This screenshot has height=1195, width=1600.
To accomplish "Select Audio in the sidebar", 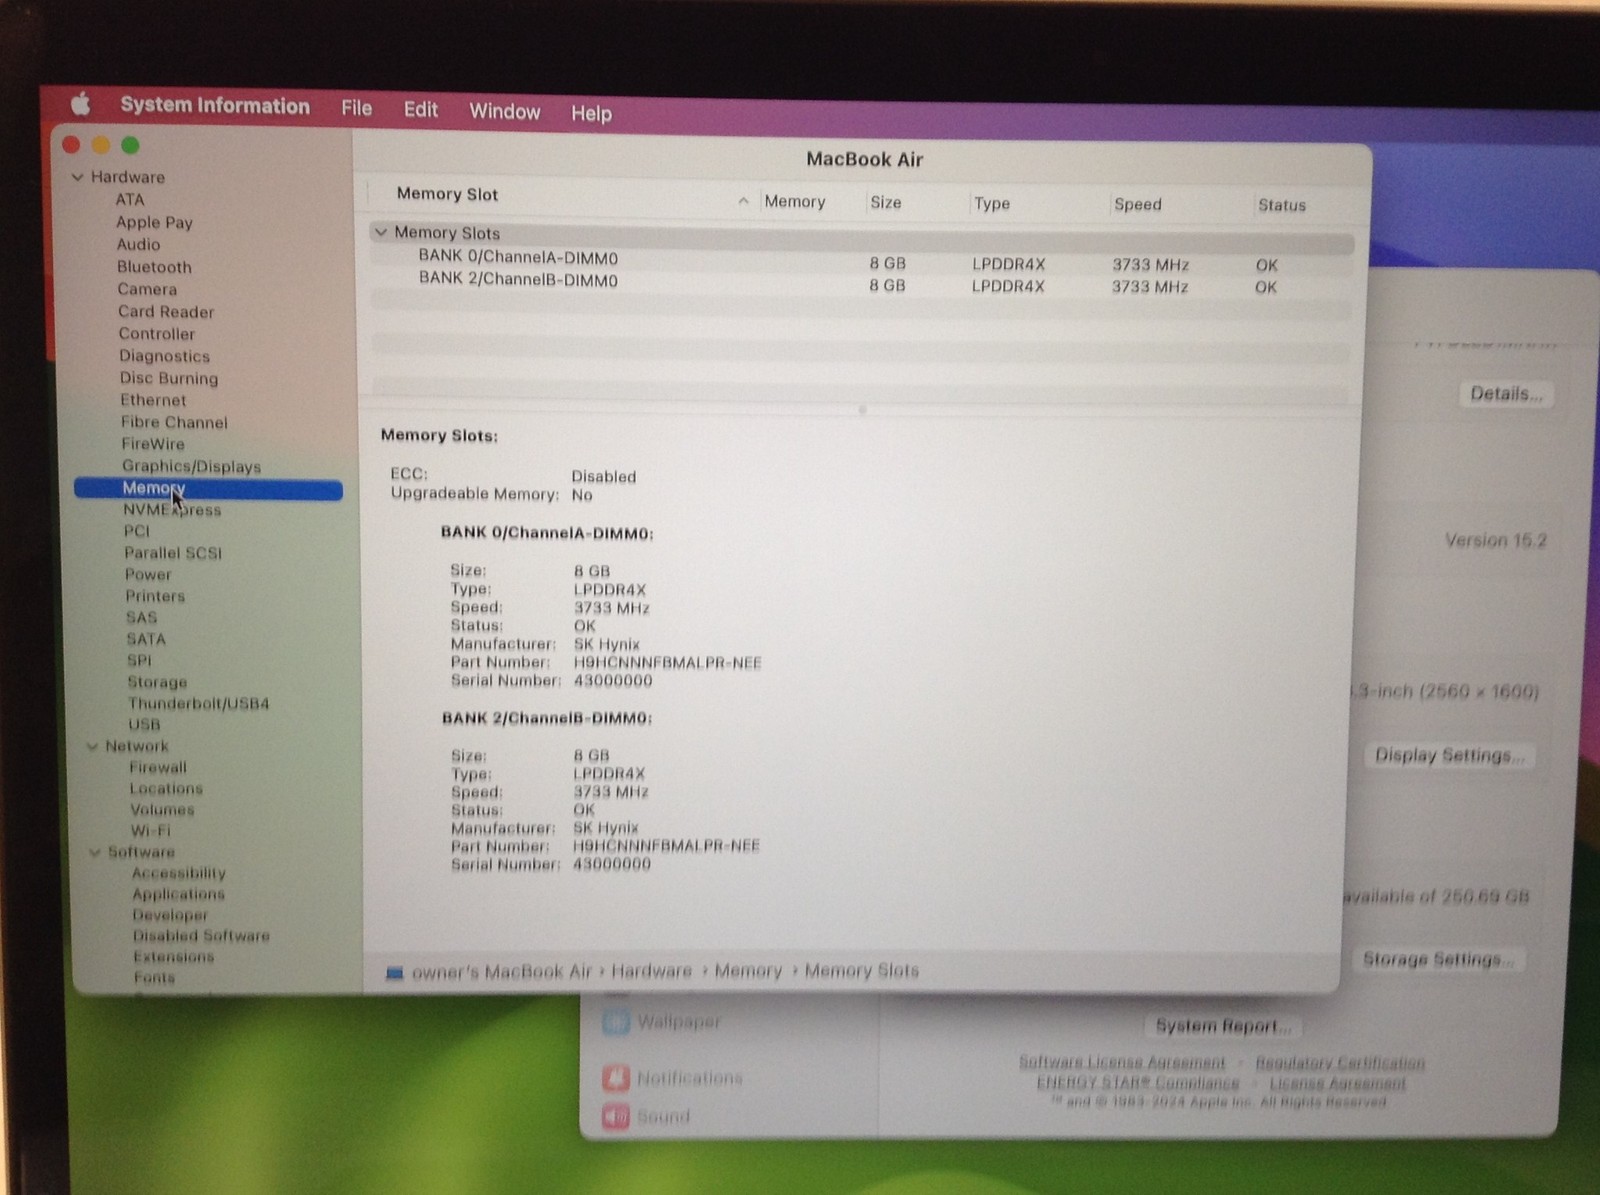I will click(138, 244).
